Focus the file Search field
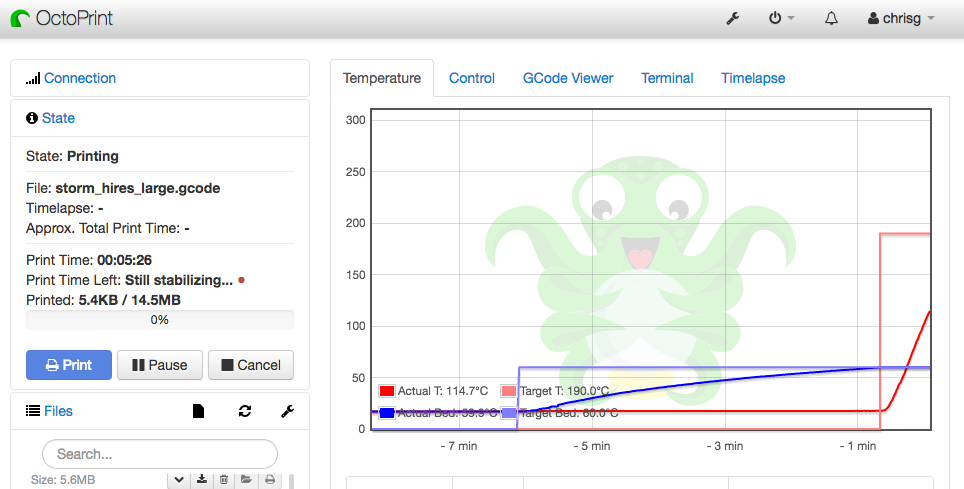964x489 pixels. tap(160, 454)
